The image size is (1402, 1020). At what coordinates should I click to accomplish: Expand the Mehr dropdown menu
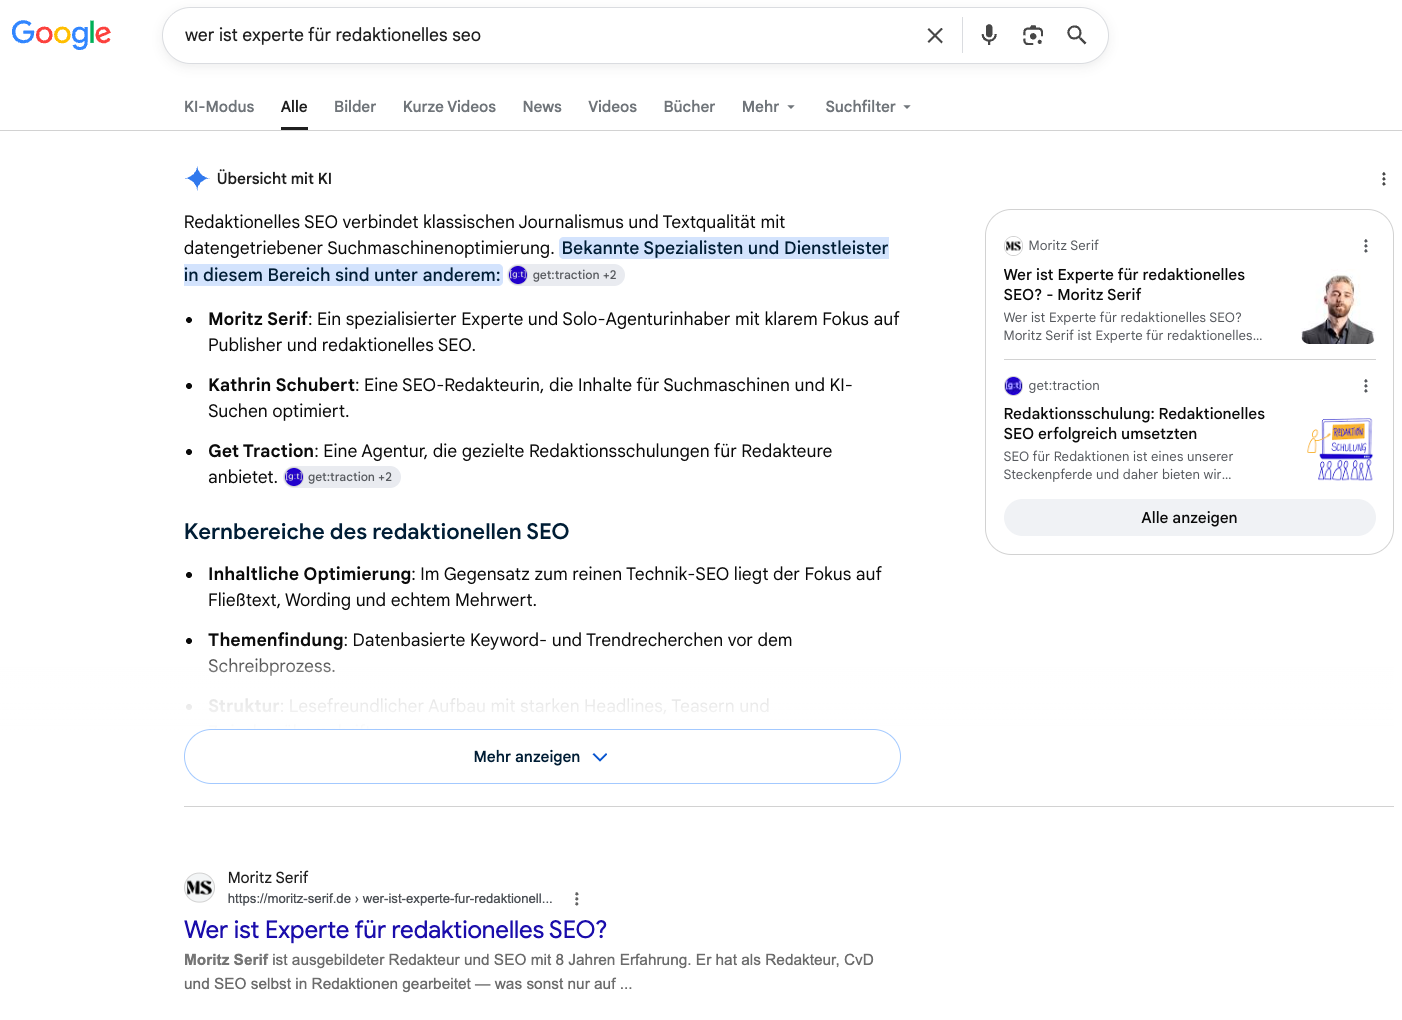point(768,106)
